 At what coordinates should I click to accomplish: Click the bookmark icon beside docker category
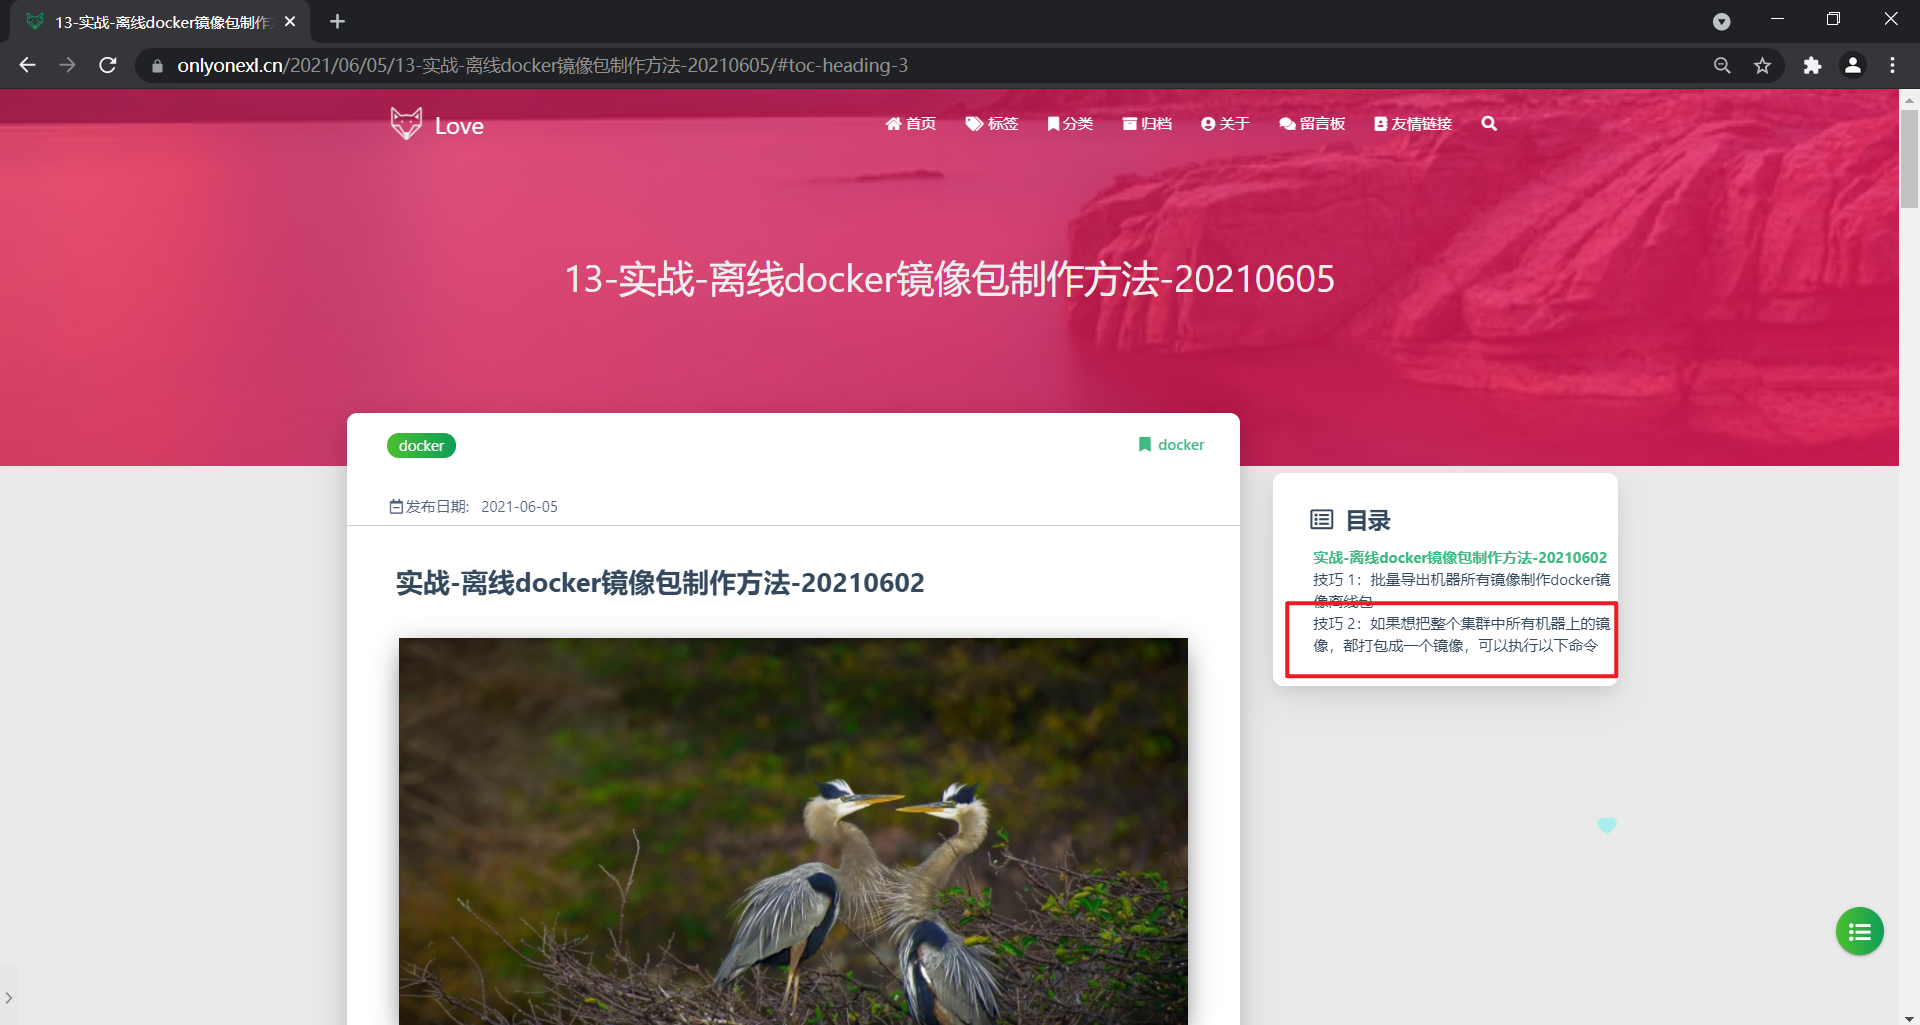tap(1145, 444)
